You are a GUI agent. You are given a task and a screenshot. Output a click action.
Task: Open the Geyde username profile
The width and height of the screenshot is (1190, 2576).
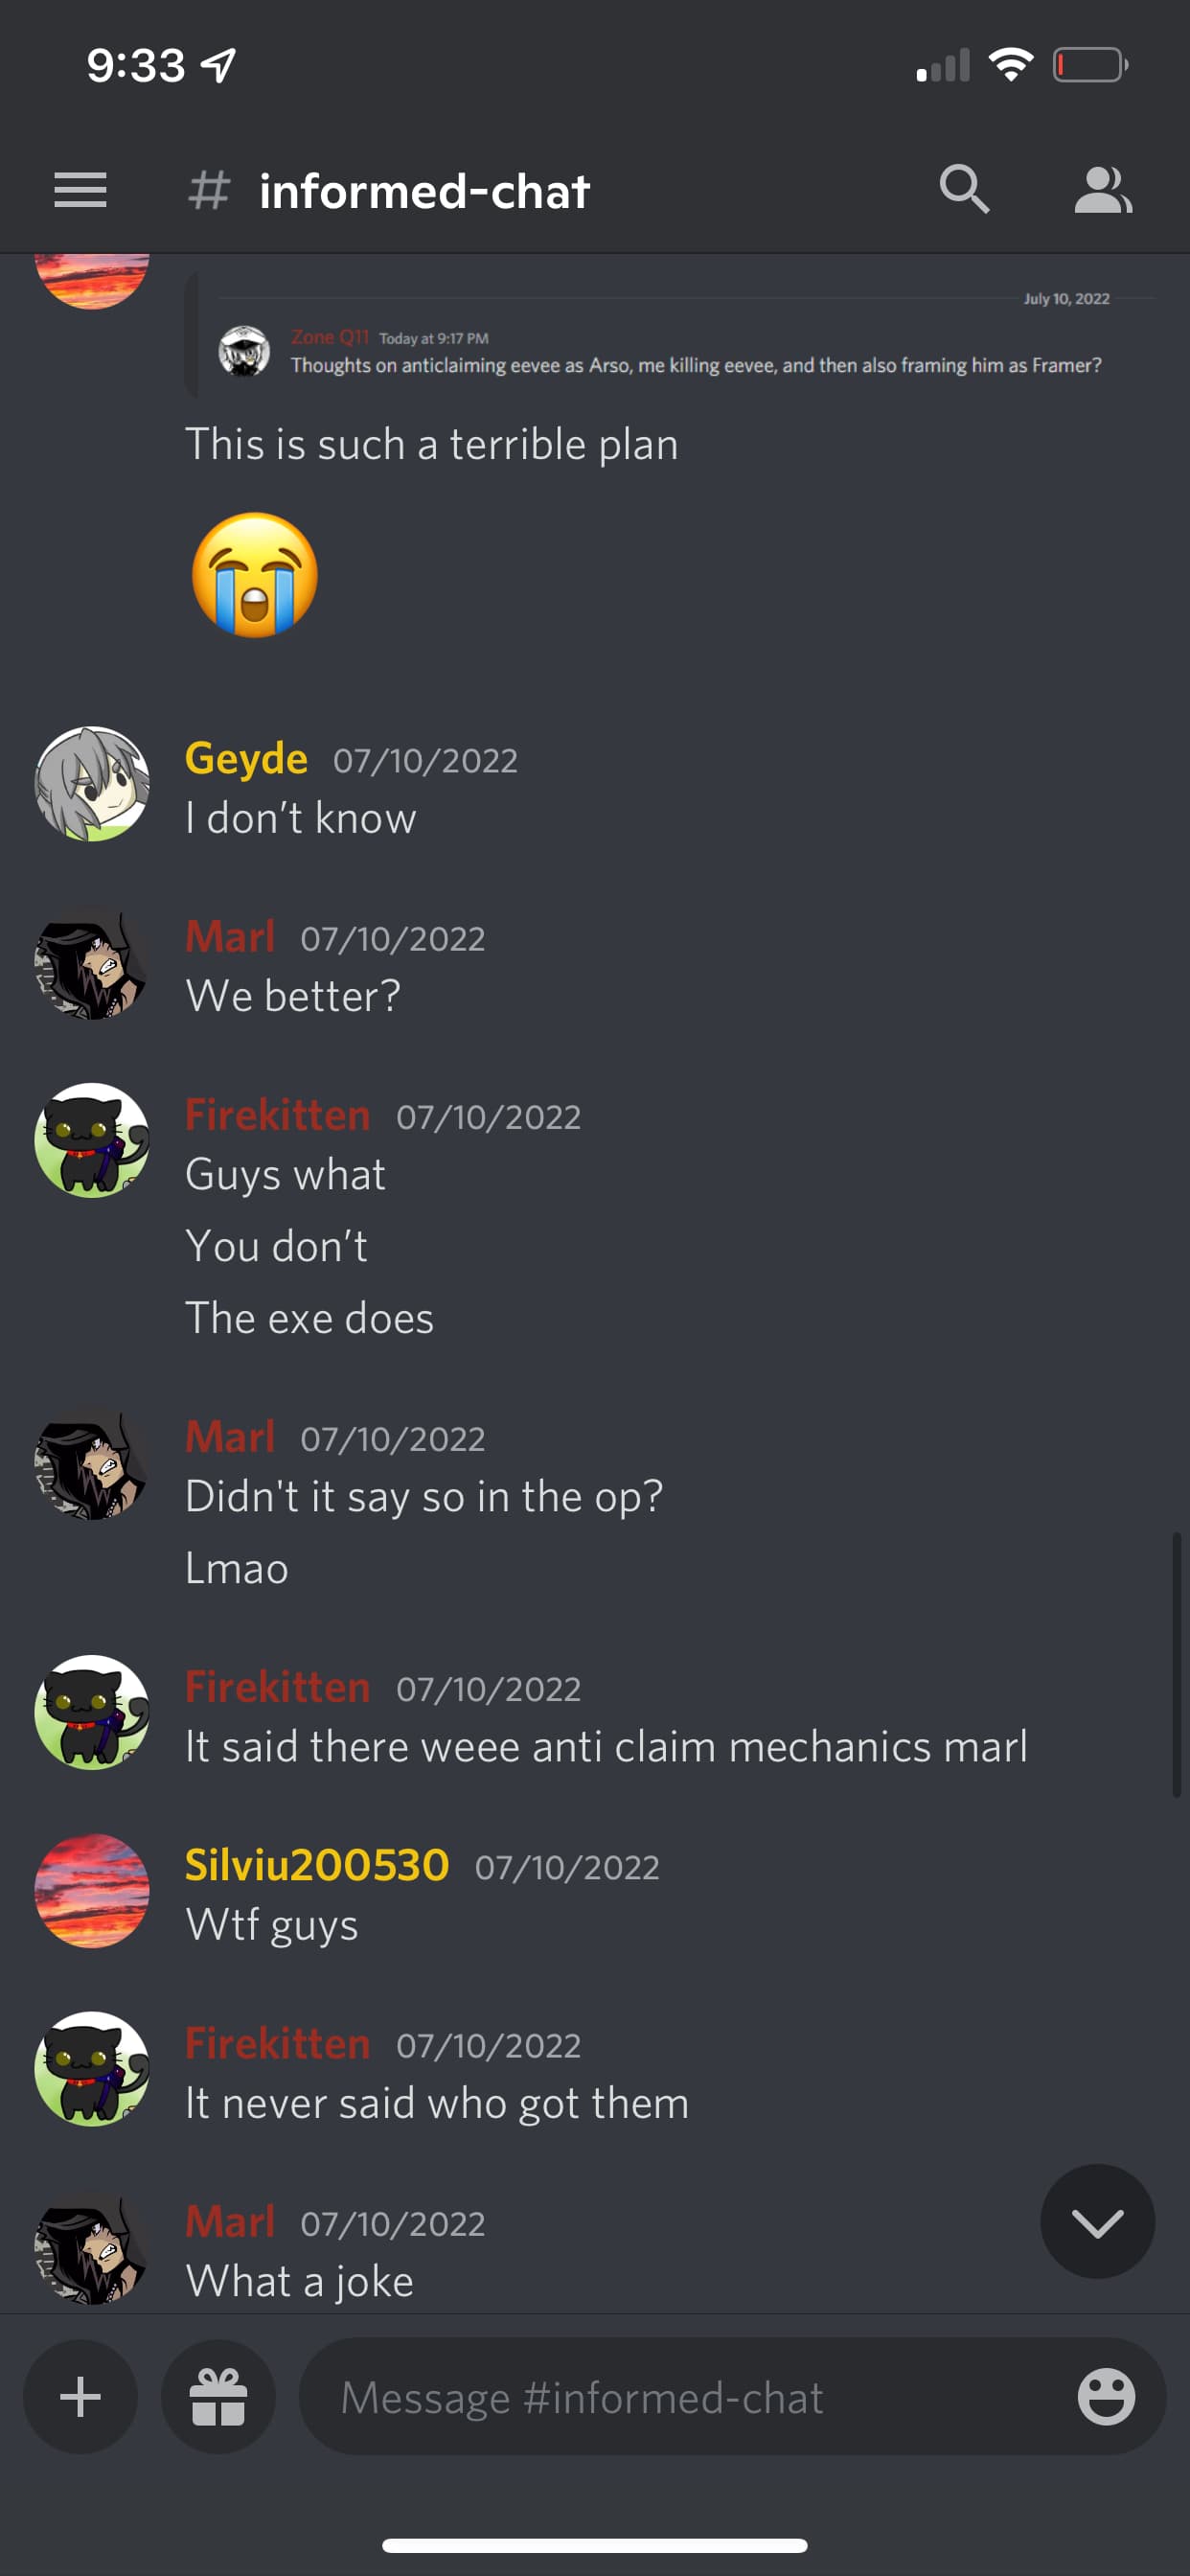[246, 758]
